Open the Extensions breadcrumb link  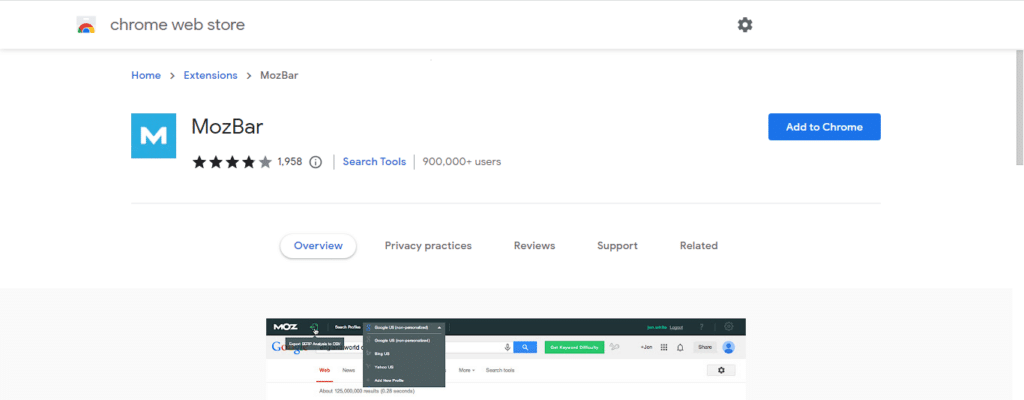click(210, 75)
